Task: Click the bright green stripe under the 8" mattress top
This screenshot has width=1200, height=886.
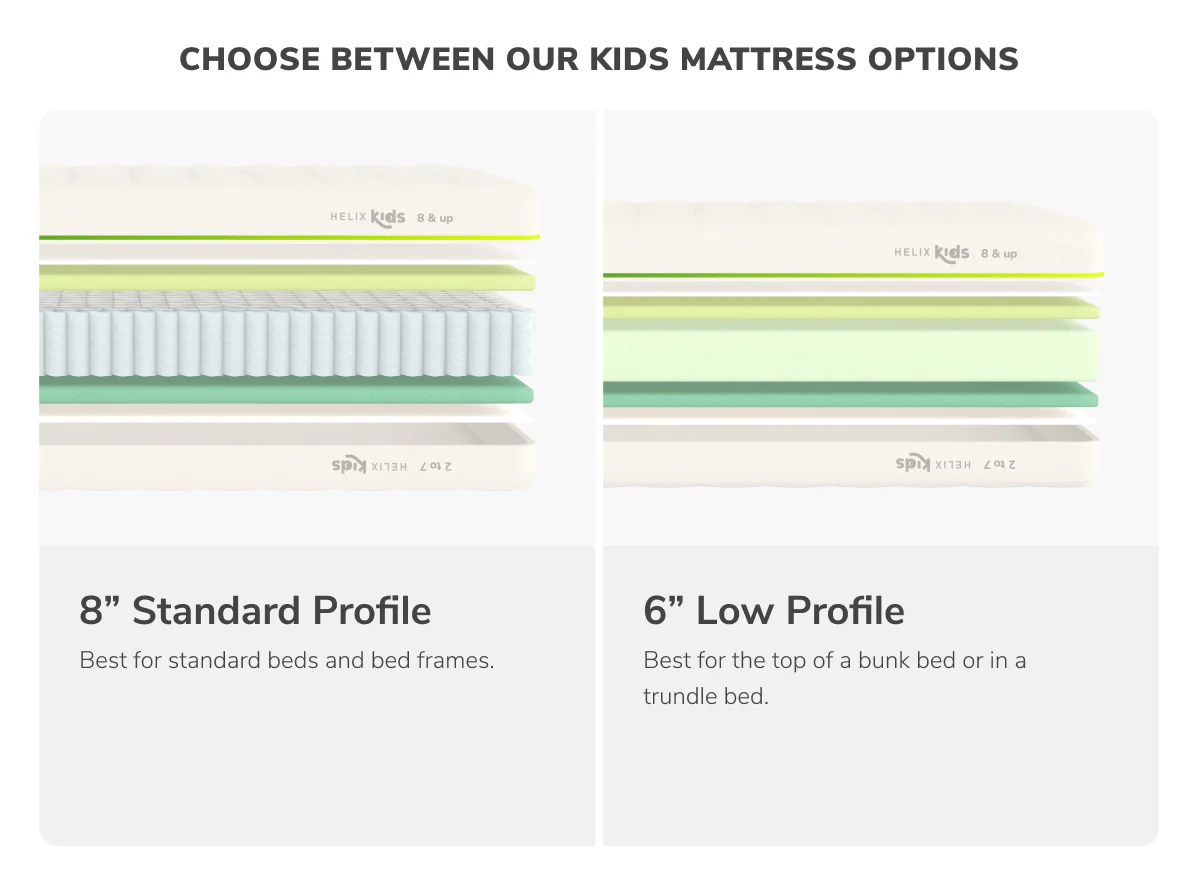Action: coord(286,238)
